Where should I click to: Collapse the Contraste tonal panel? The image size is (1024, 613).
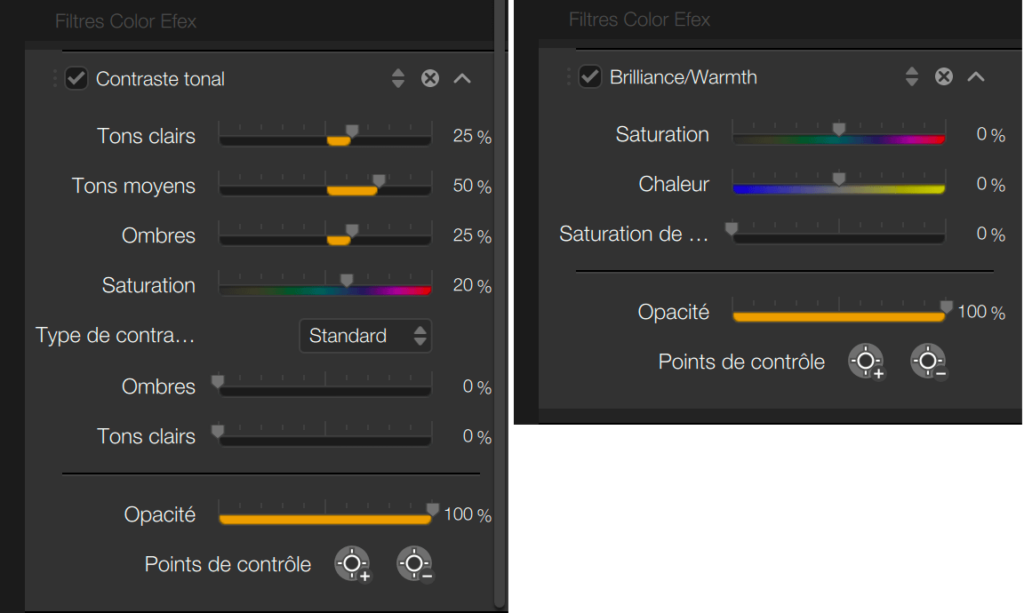(x=462, y=79)
